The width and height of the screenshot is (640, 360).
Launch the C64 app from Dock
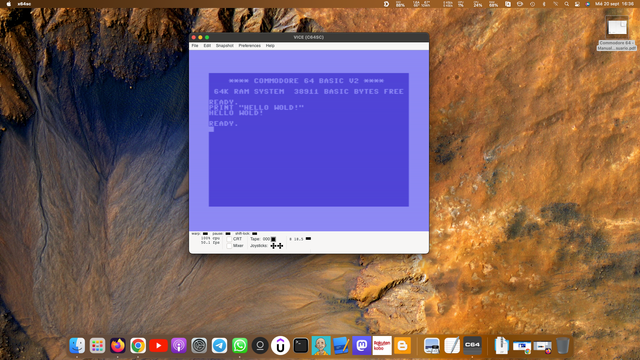click(472, 345)
